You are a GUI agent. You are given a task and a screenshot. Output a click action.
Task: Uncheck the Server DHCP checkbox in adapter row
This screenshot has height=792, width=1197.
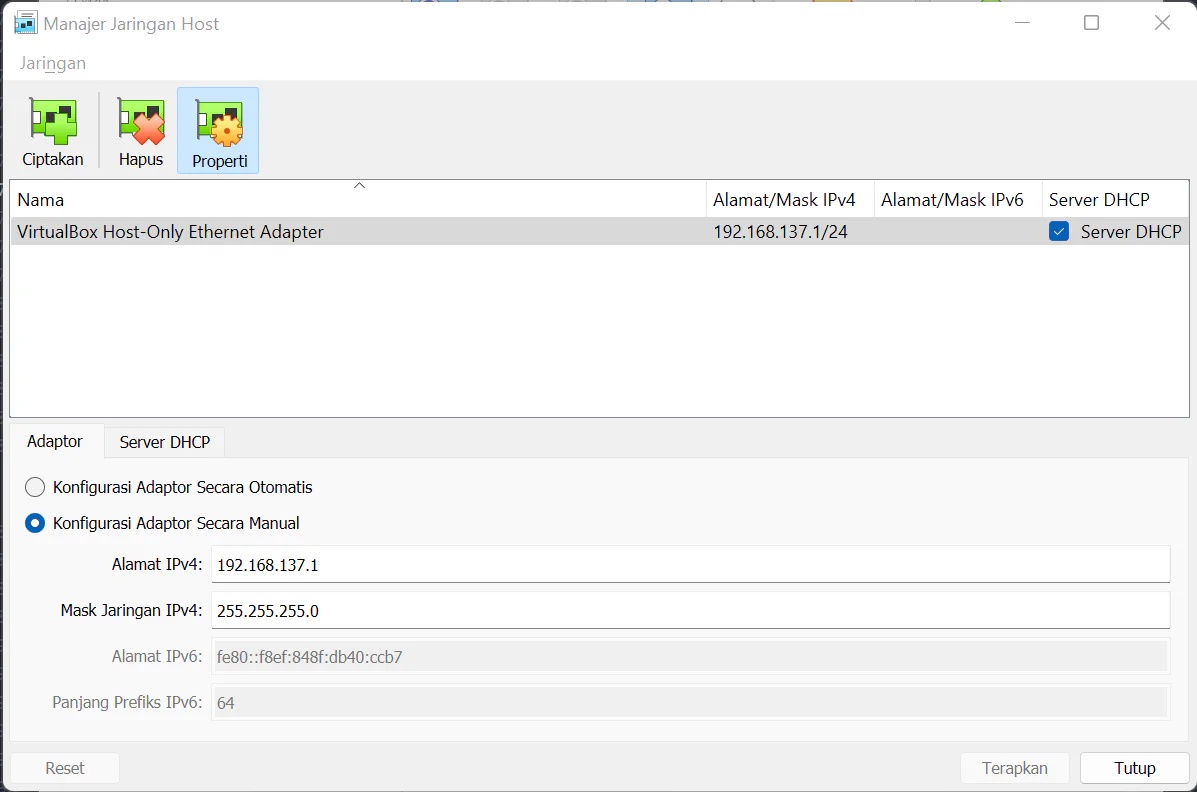tap(1059, 231)
